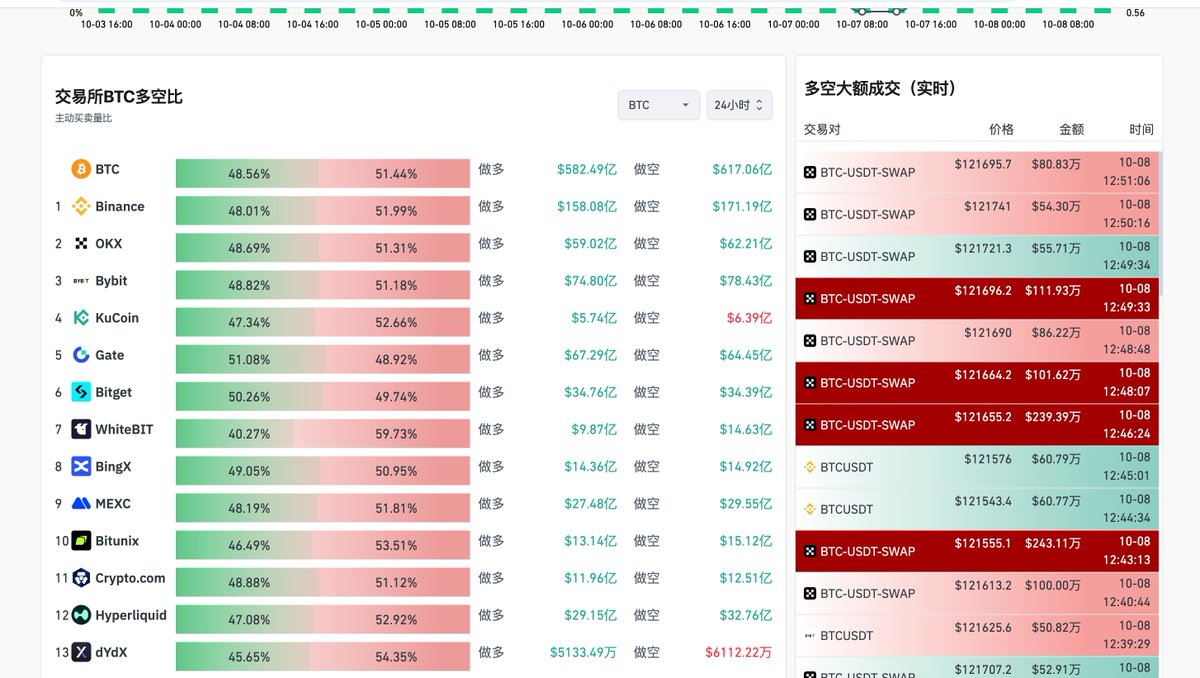Click the Hyperliquid exchange logo
The height and width of the screenshot is (678, 1200).
(x=81, y=615)
